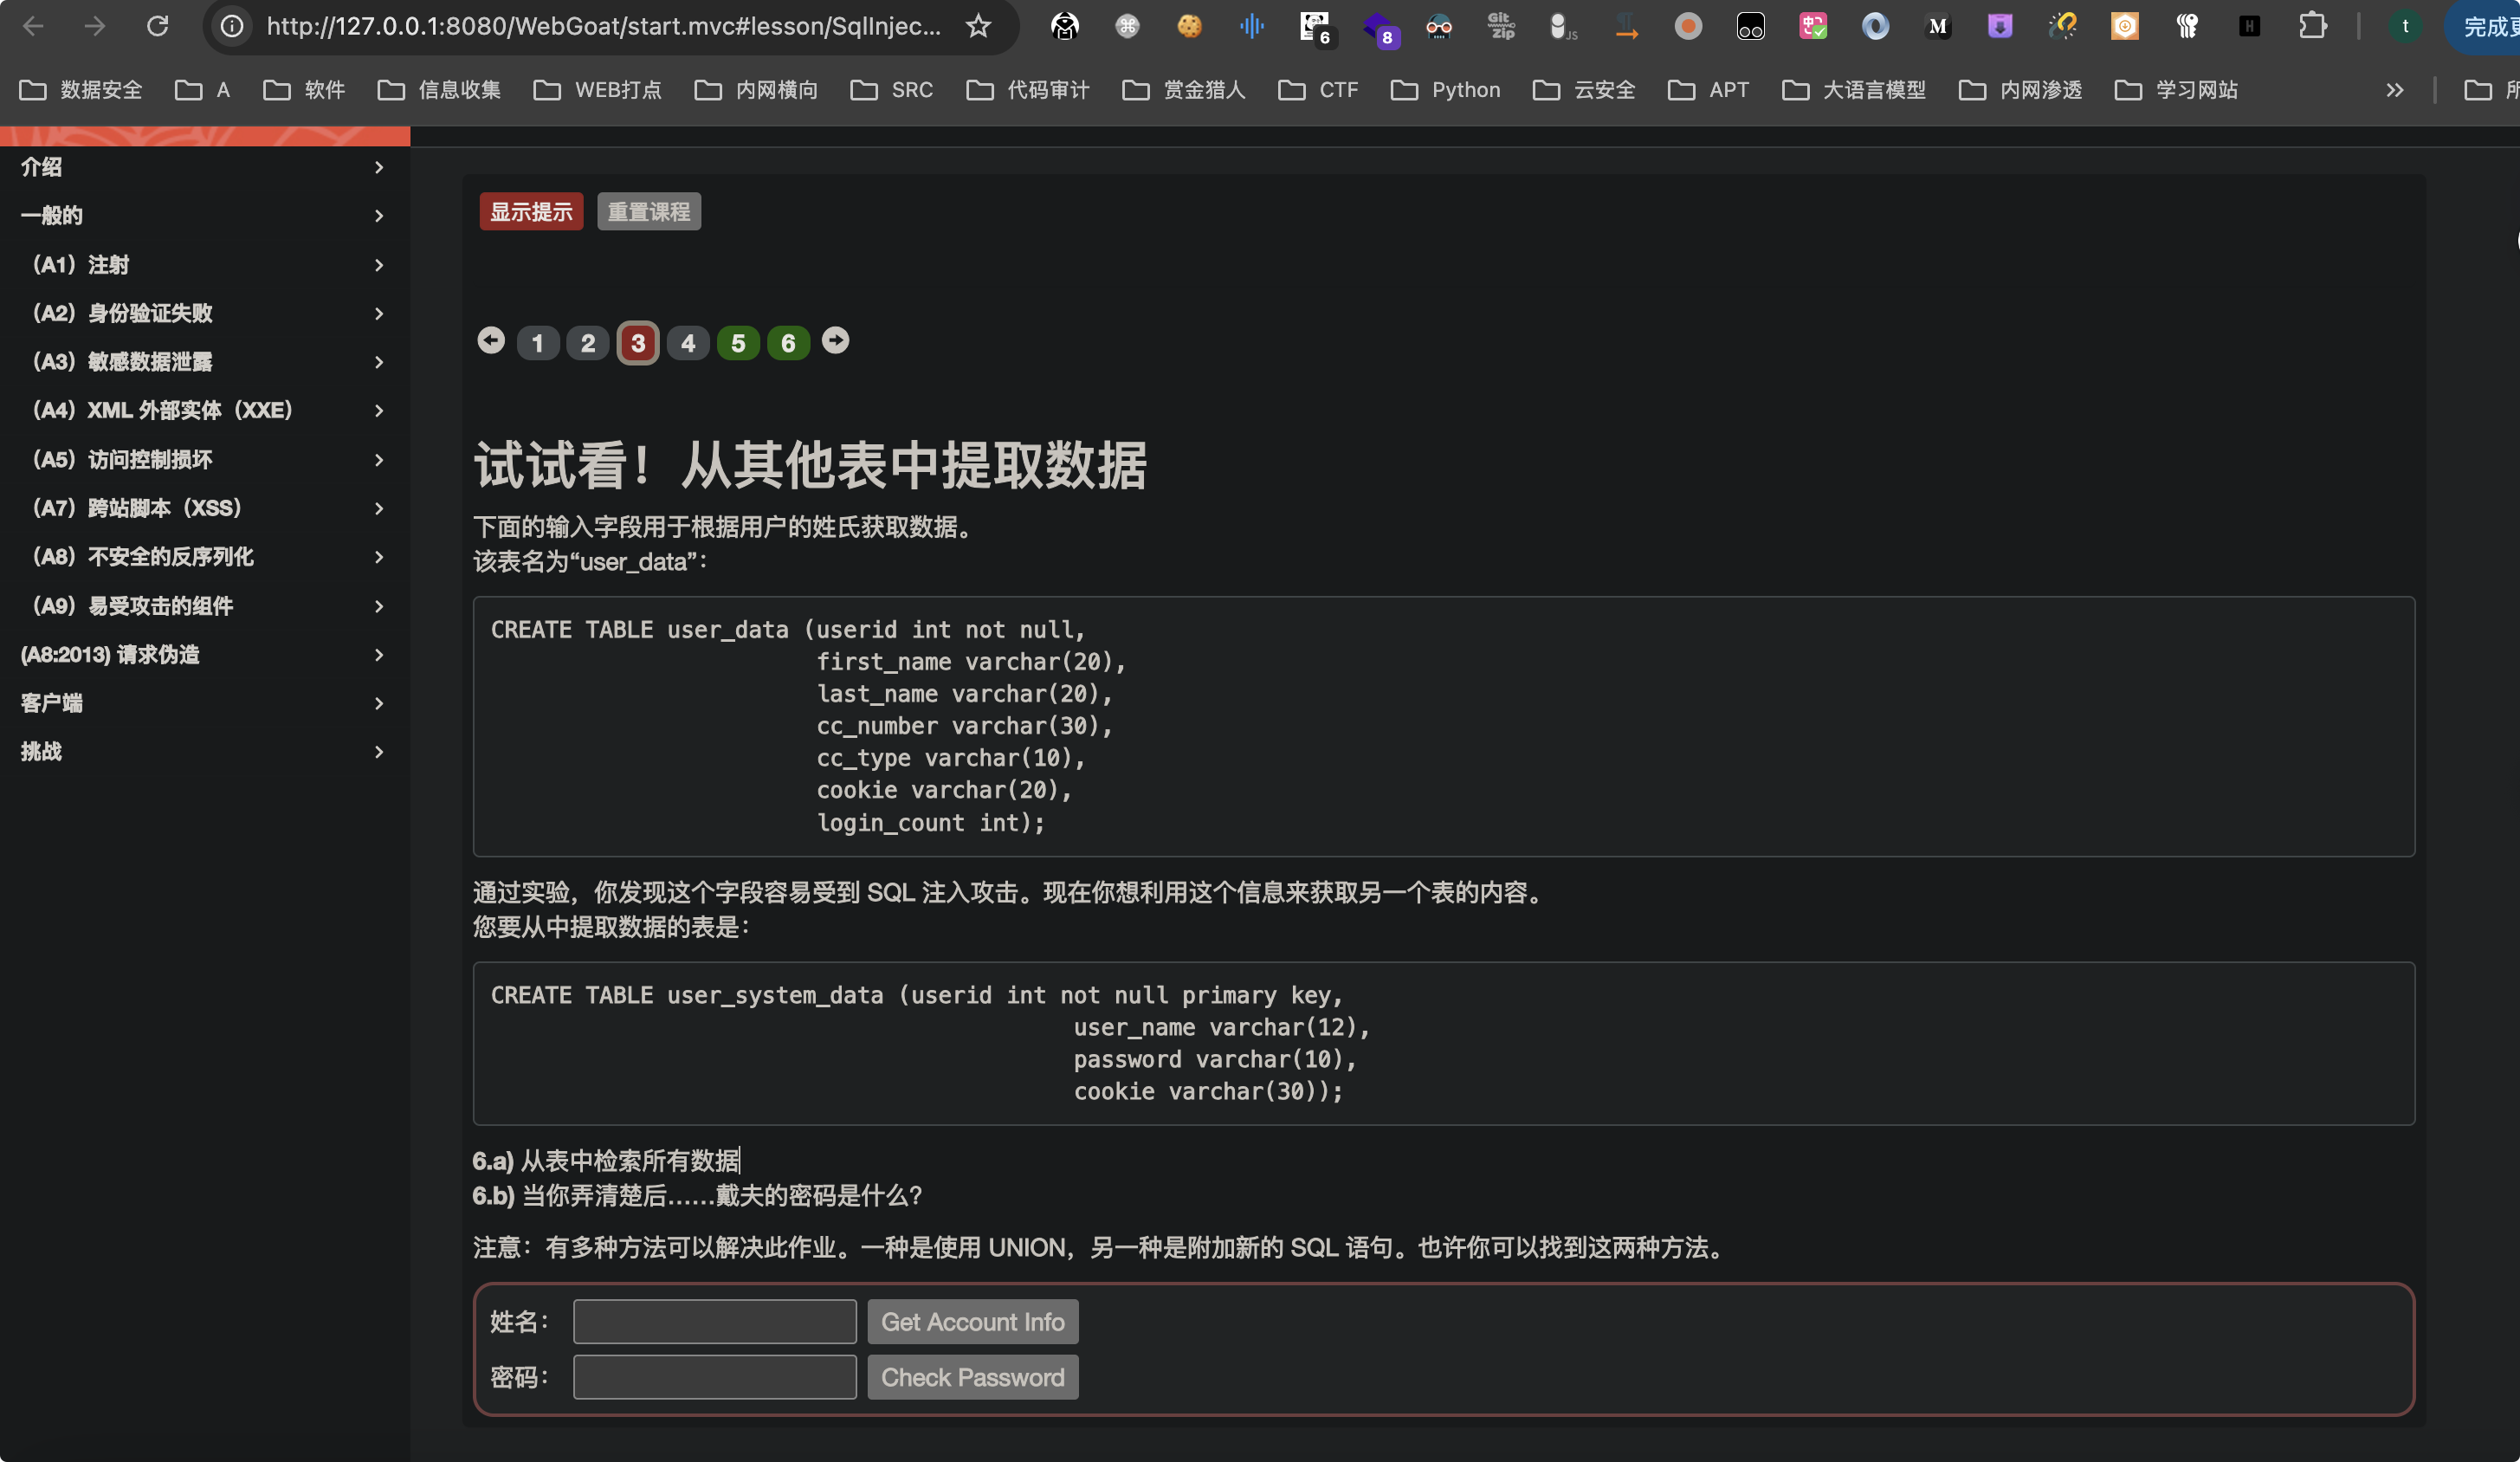
Task: Go to lesson page 1
Action: coord(538,343)
